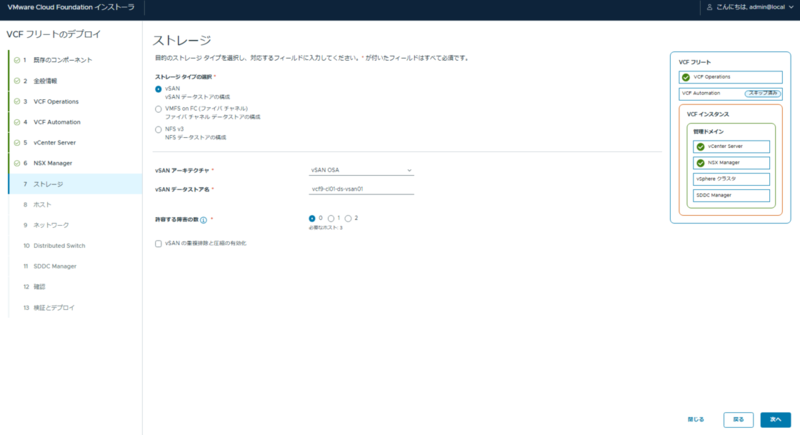
Task: Open the vSAN OSA architecture dropdown
Action: pos(361,170)
